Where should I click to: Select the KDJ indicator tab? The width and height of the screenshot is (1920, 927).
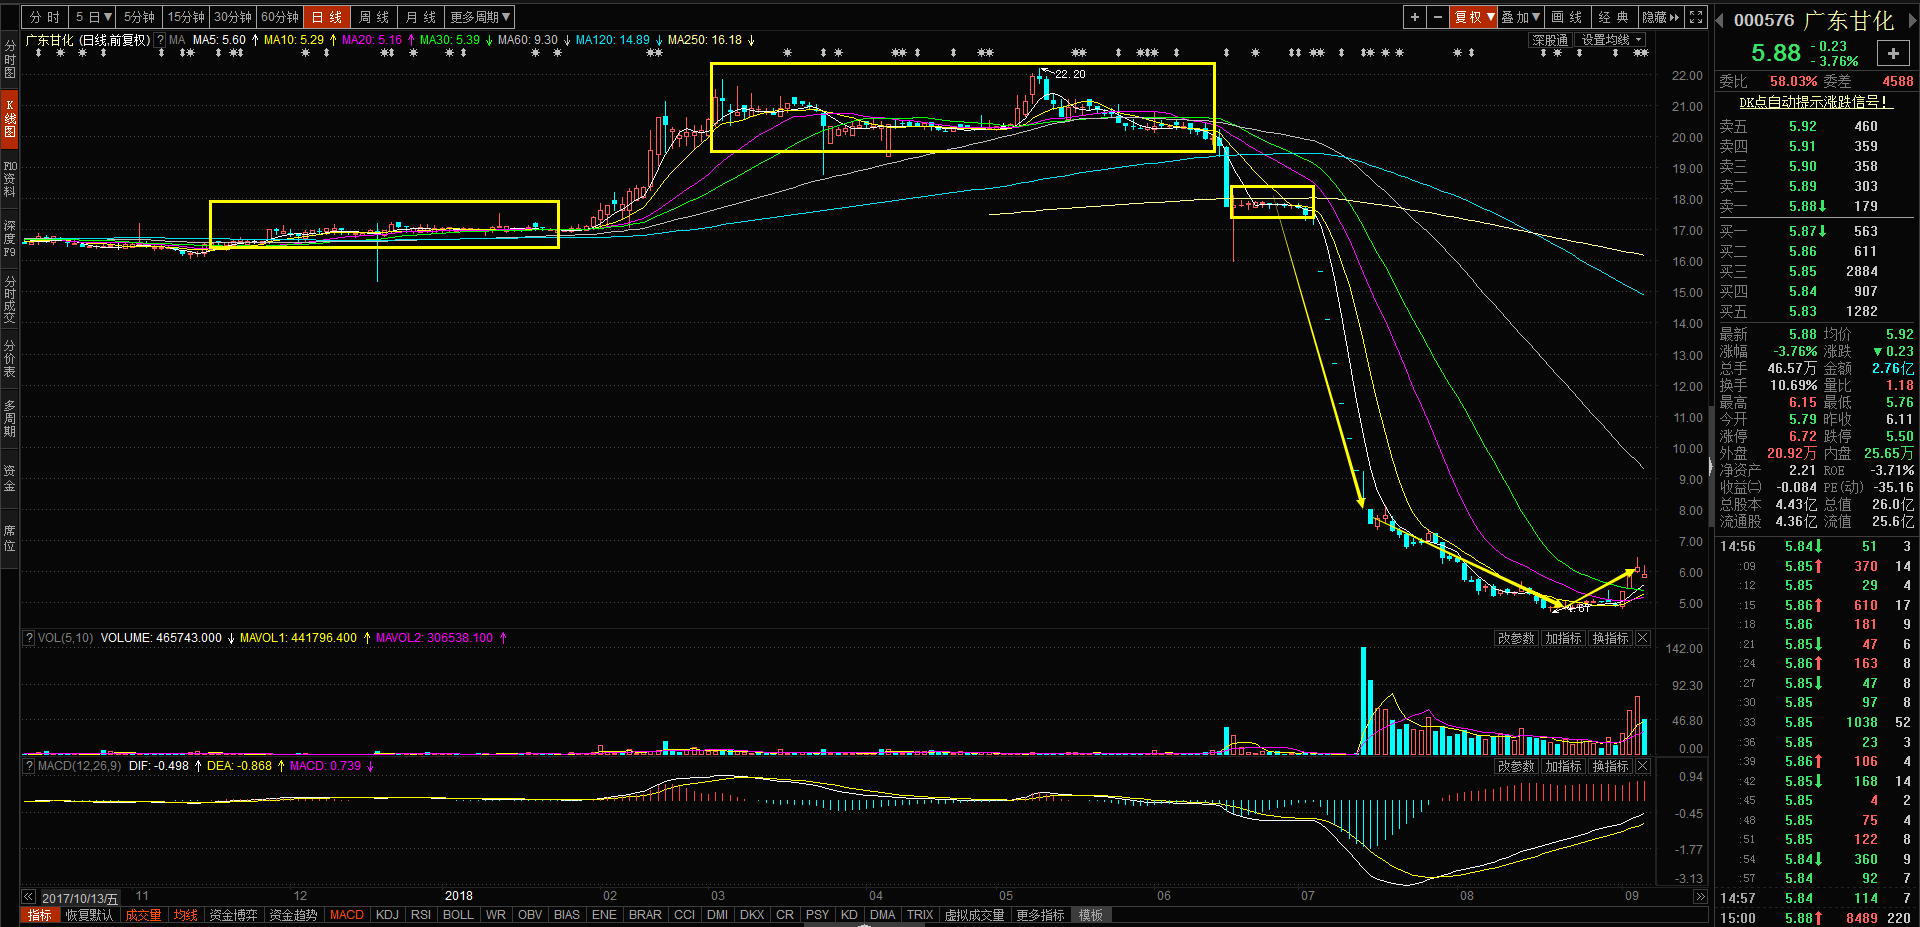coord(387,915)
